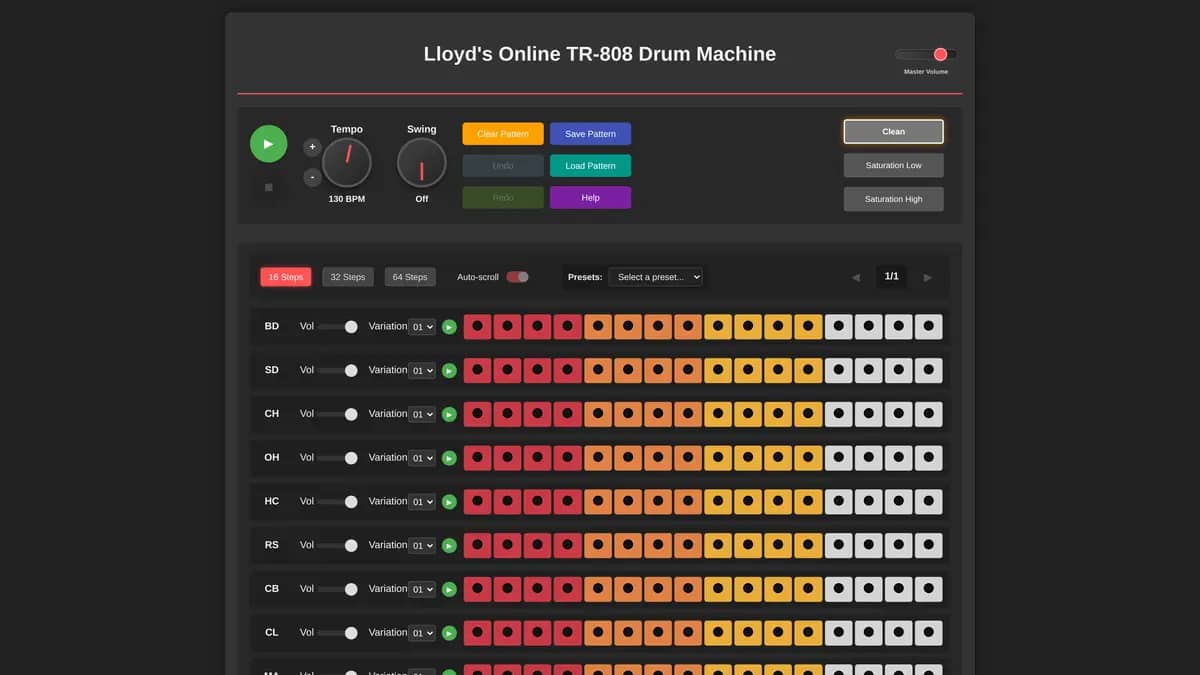Image resolution: width=1200 pixels, height=675 pixels.
Task: Preview the HC sound with its play icon
Action: tap(449, 502)
